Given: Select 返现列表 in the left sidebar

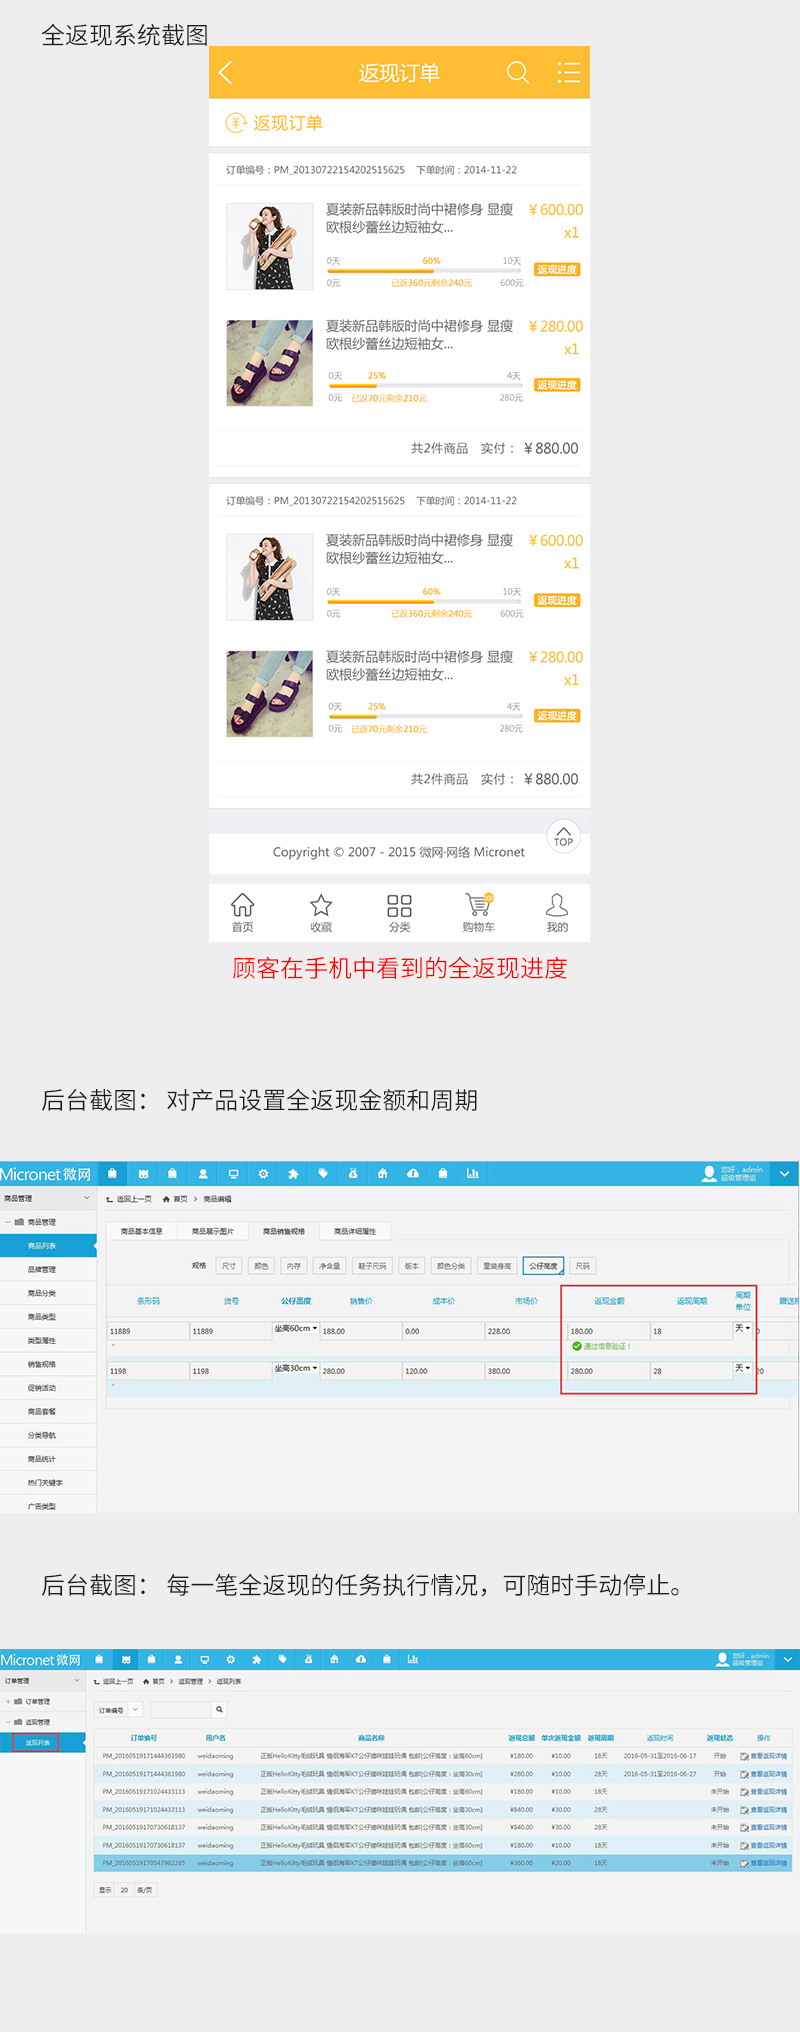Looking at the screenshot, I should pyautogui.click(x=38, y=1743).
